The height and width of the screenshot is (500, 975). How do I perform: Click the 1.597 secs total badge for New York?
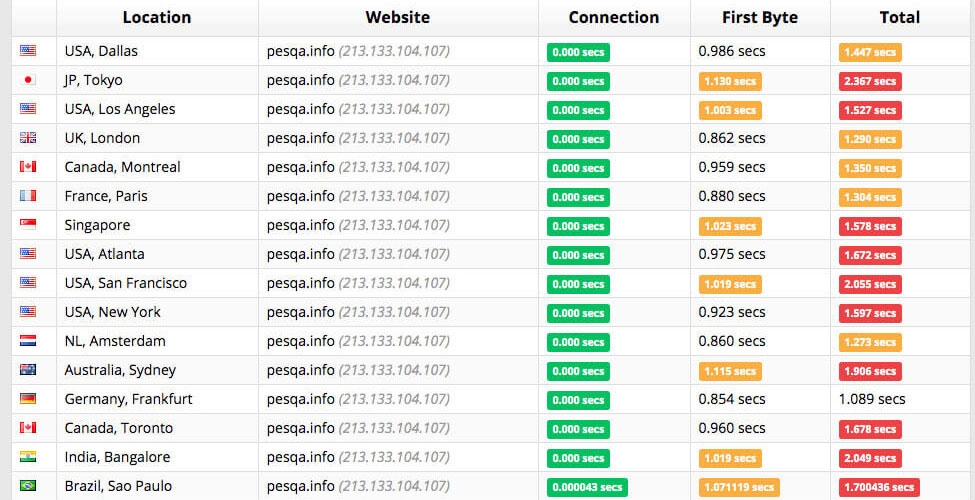[870, 313]
